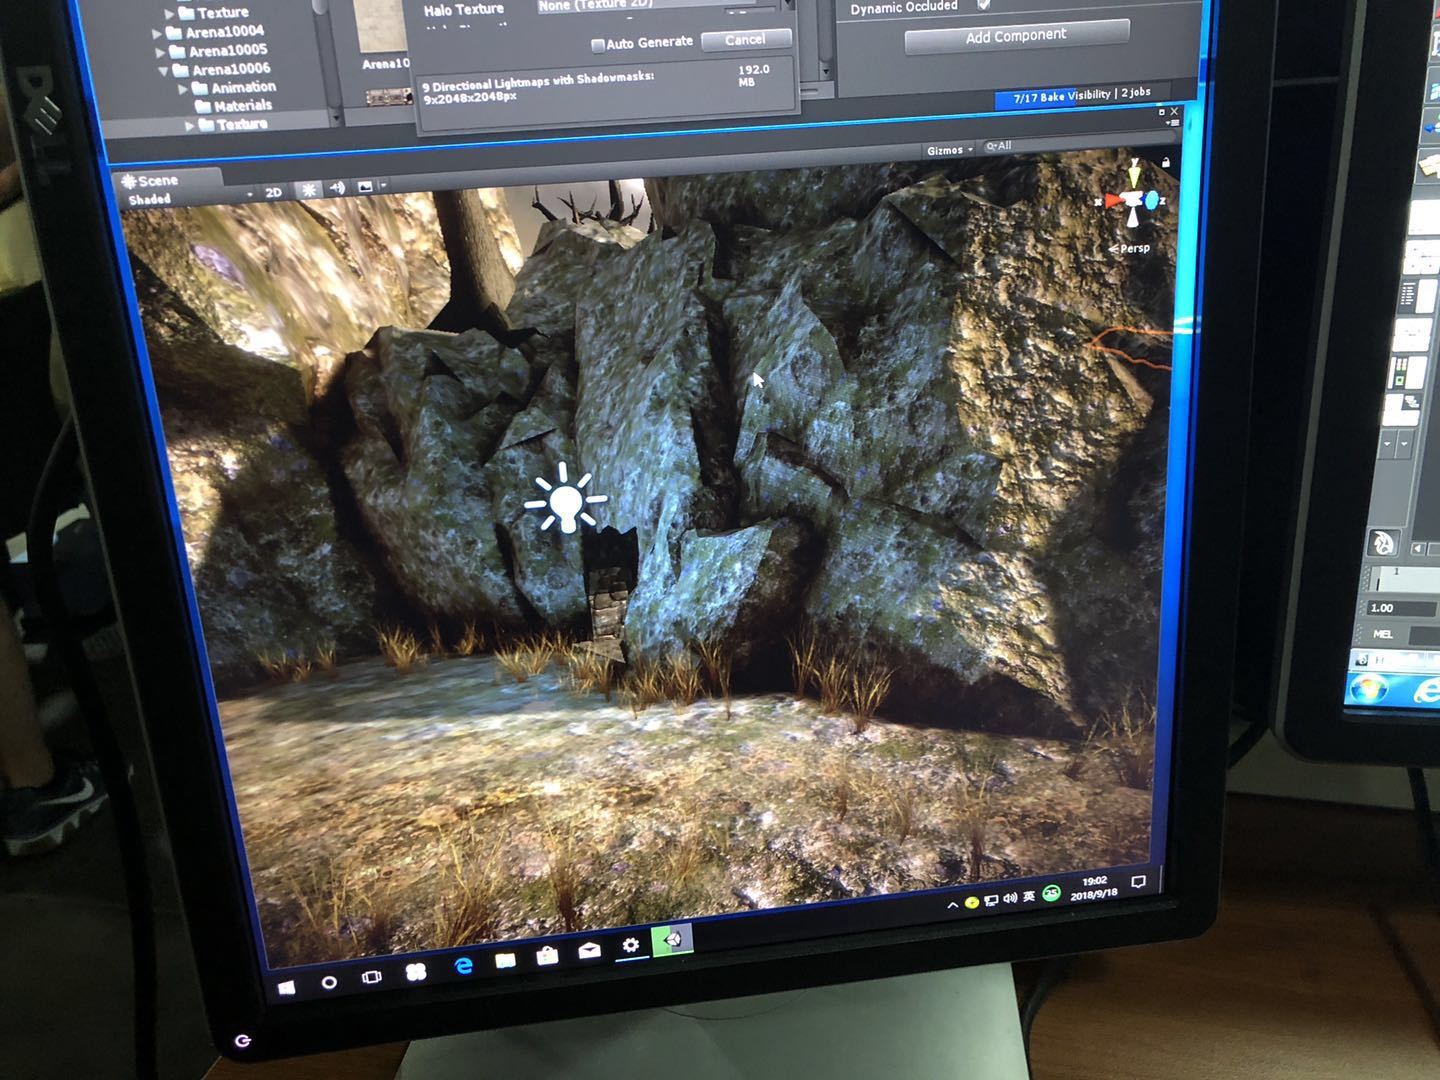Open the Gizmos dropdown menu
This screenshot has height=1080, width=1440.
pos(949,150)
